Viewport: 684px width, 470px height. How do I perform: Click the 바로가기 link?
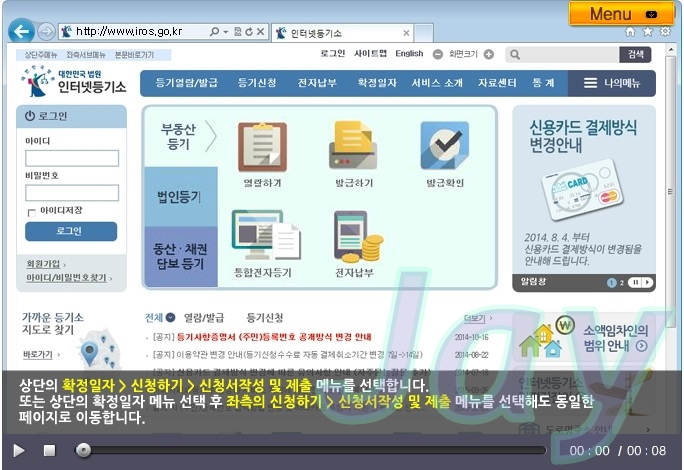tap(38, 354)
